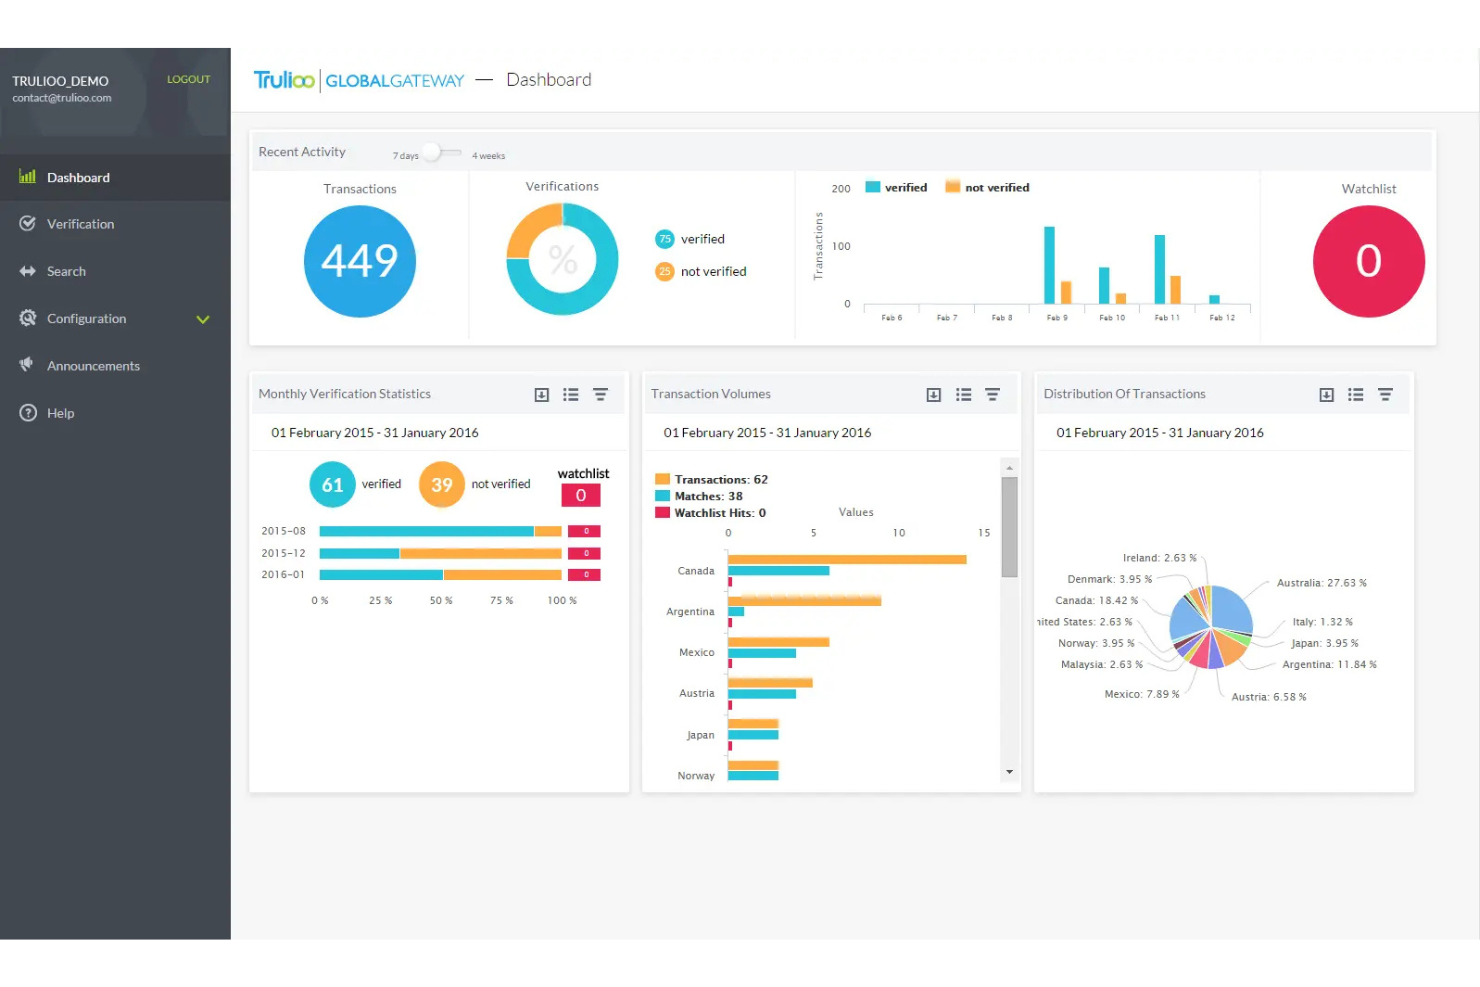This screenshot has height=987, width=1480.
Task: Show list view for Transaction Volumes
Action: pos(963,395)
